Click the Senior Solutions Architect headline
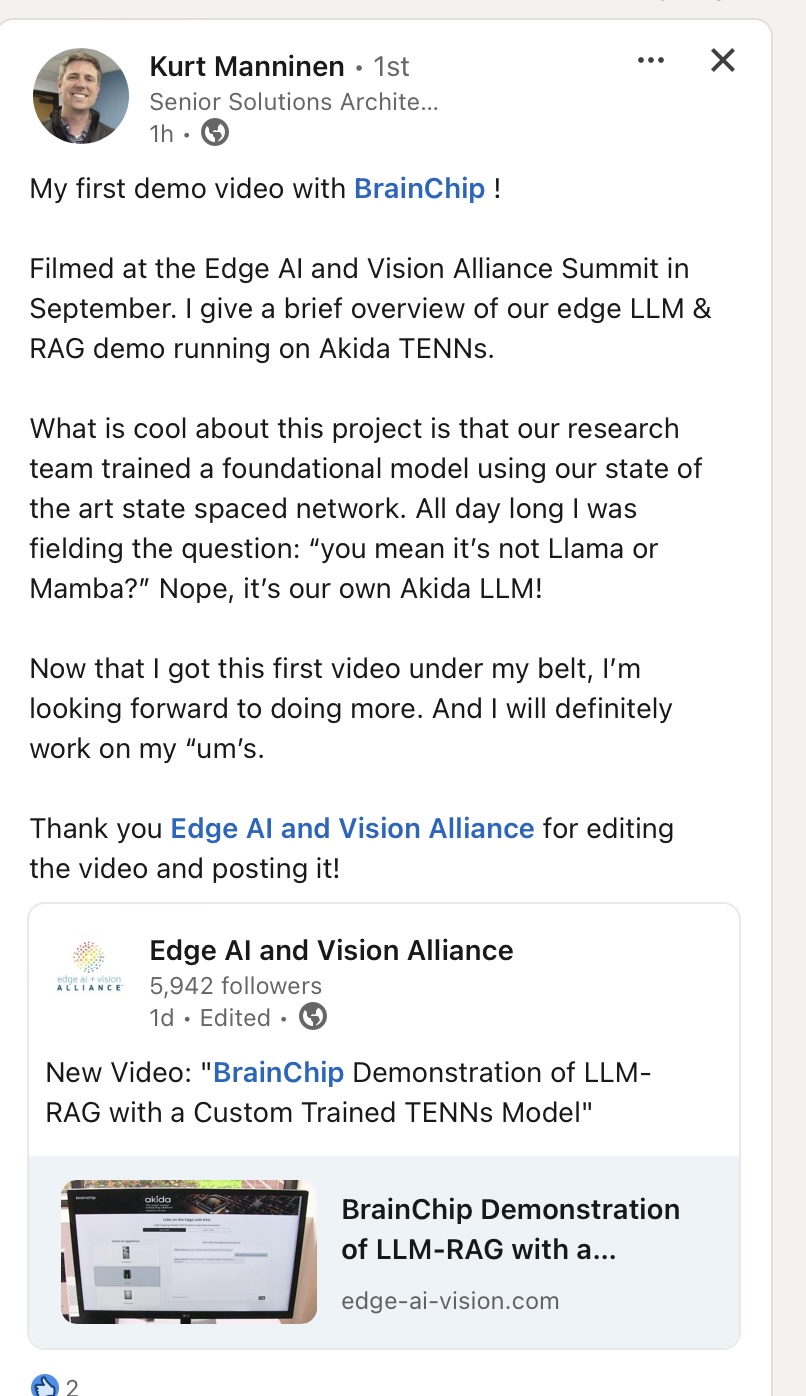 click(x=293, y=102)
